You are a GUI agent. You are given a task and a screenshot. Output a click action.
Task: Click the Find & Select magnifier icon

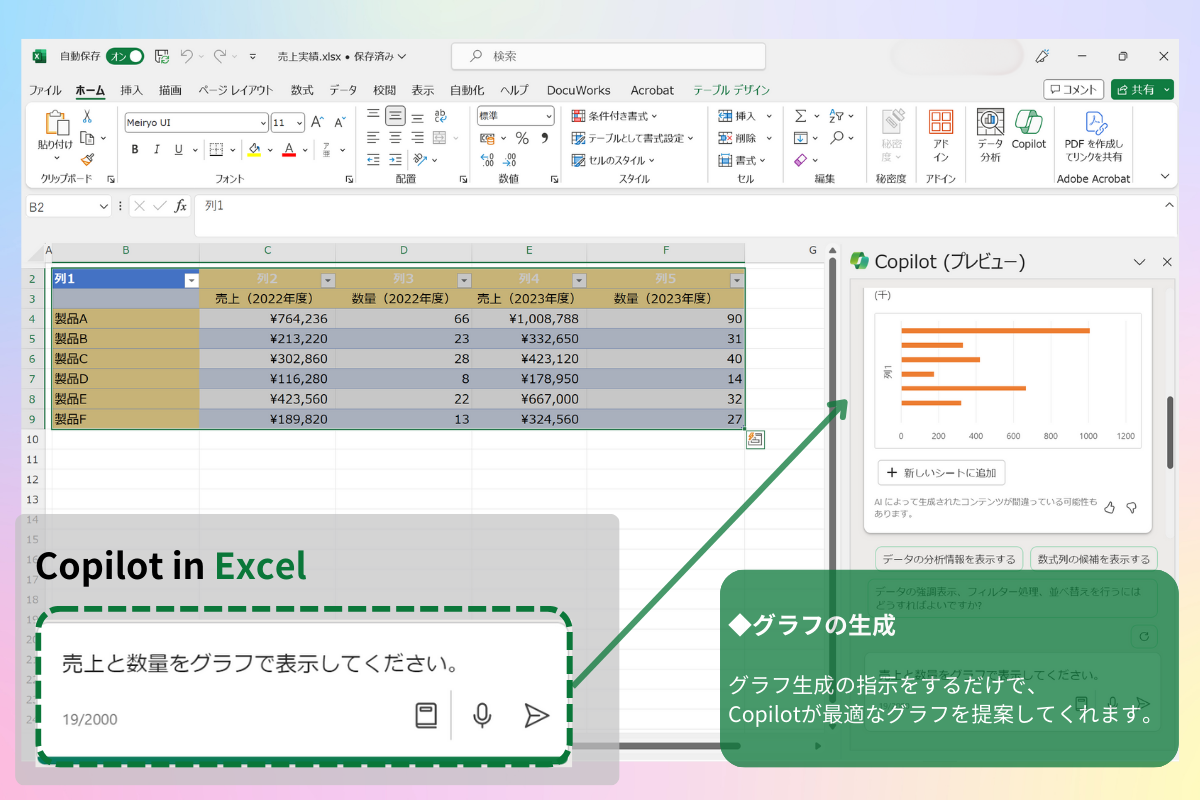(837, 138)
